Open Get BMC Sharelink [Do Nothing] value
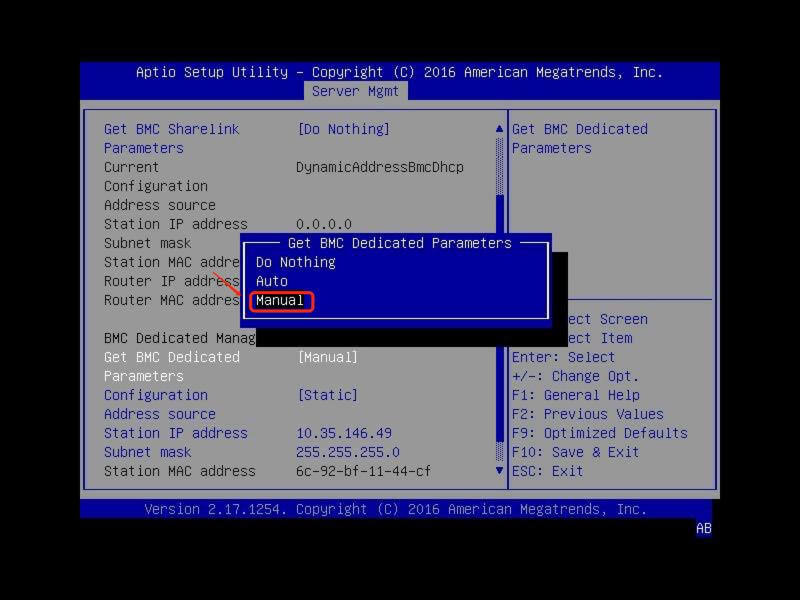The image size is (800, 600). coord(343,129)
